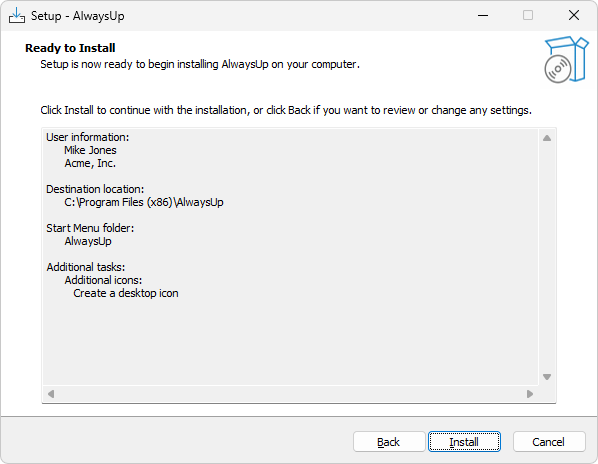Click the 'Setup - AlwaysUp' window title

click(x=77, y=16)
